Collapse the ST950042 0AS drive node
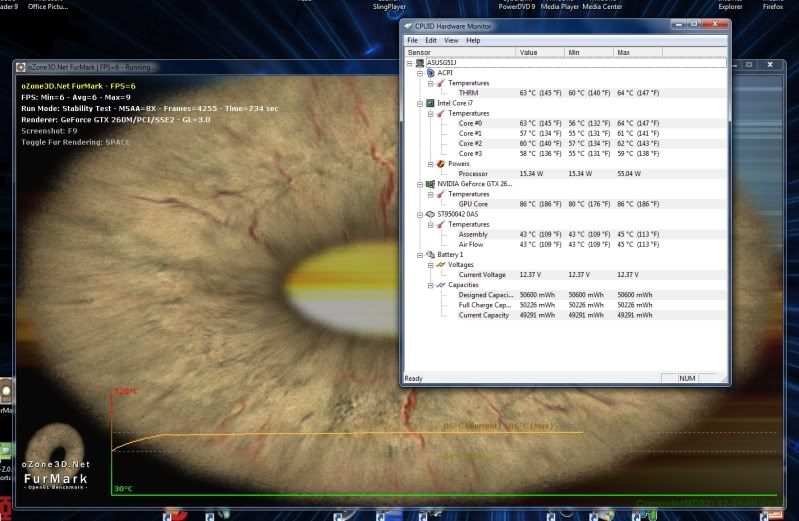This screenshot has height=521, width=799. [x=420, y=215]
